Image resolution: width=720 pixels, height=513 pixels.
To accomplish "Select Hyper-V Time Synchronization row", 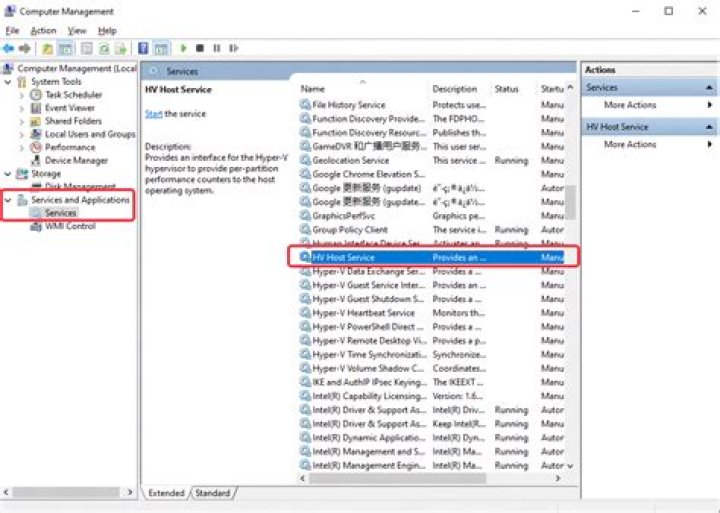I will [431, 354].
